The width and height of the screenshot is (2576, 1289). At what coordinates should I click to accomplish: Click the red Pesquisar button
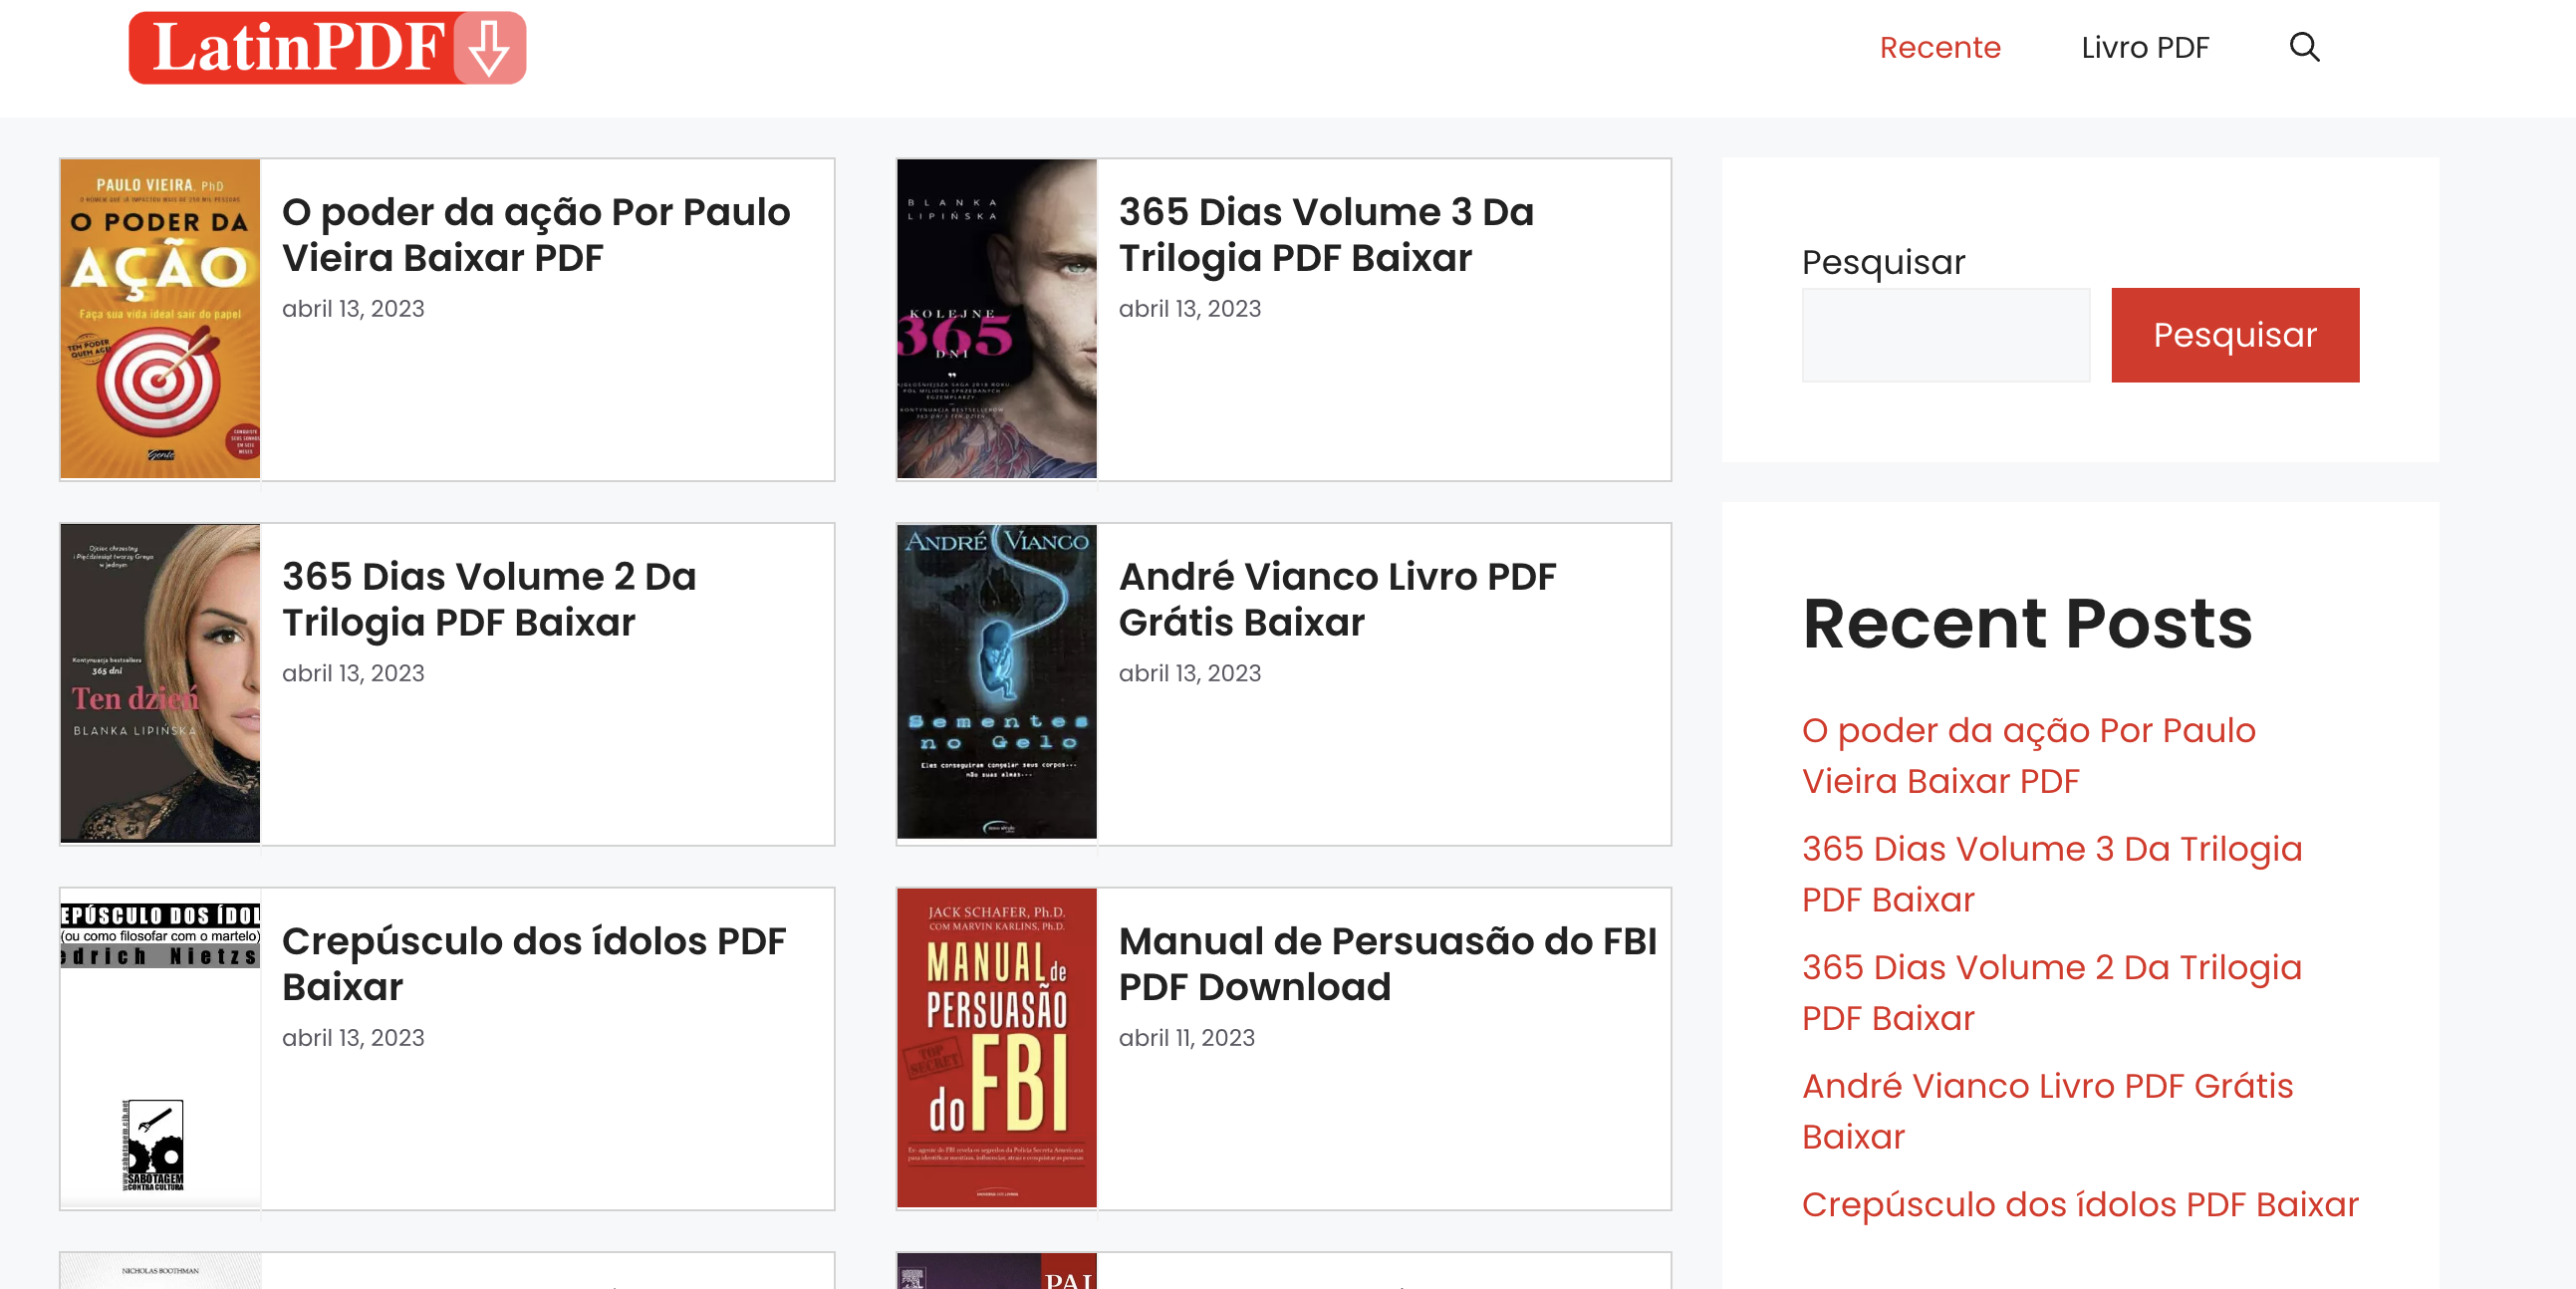2234,335
